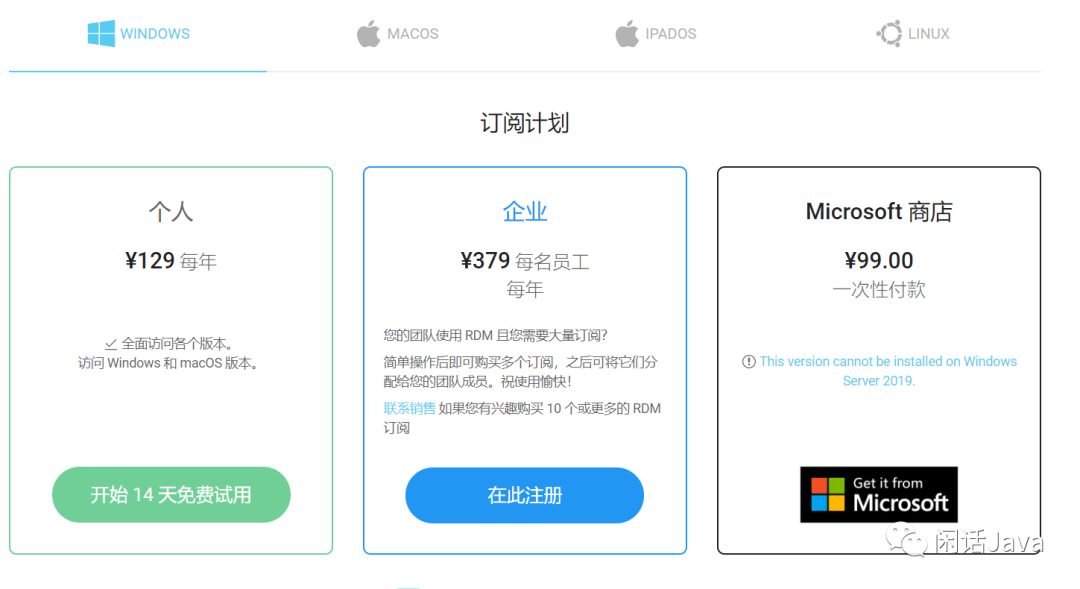Image resolution: width=1080 pixels, height=589 pixels.
Task: Click the 在此注册 register button
Action: tap(524, 495)
